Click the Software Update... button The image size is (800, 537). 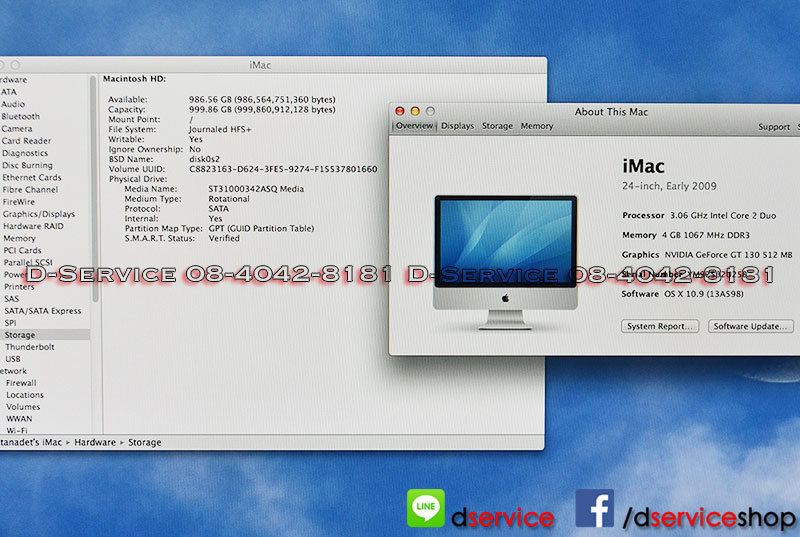(750, 326)
